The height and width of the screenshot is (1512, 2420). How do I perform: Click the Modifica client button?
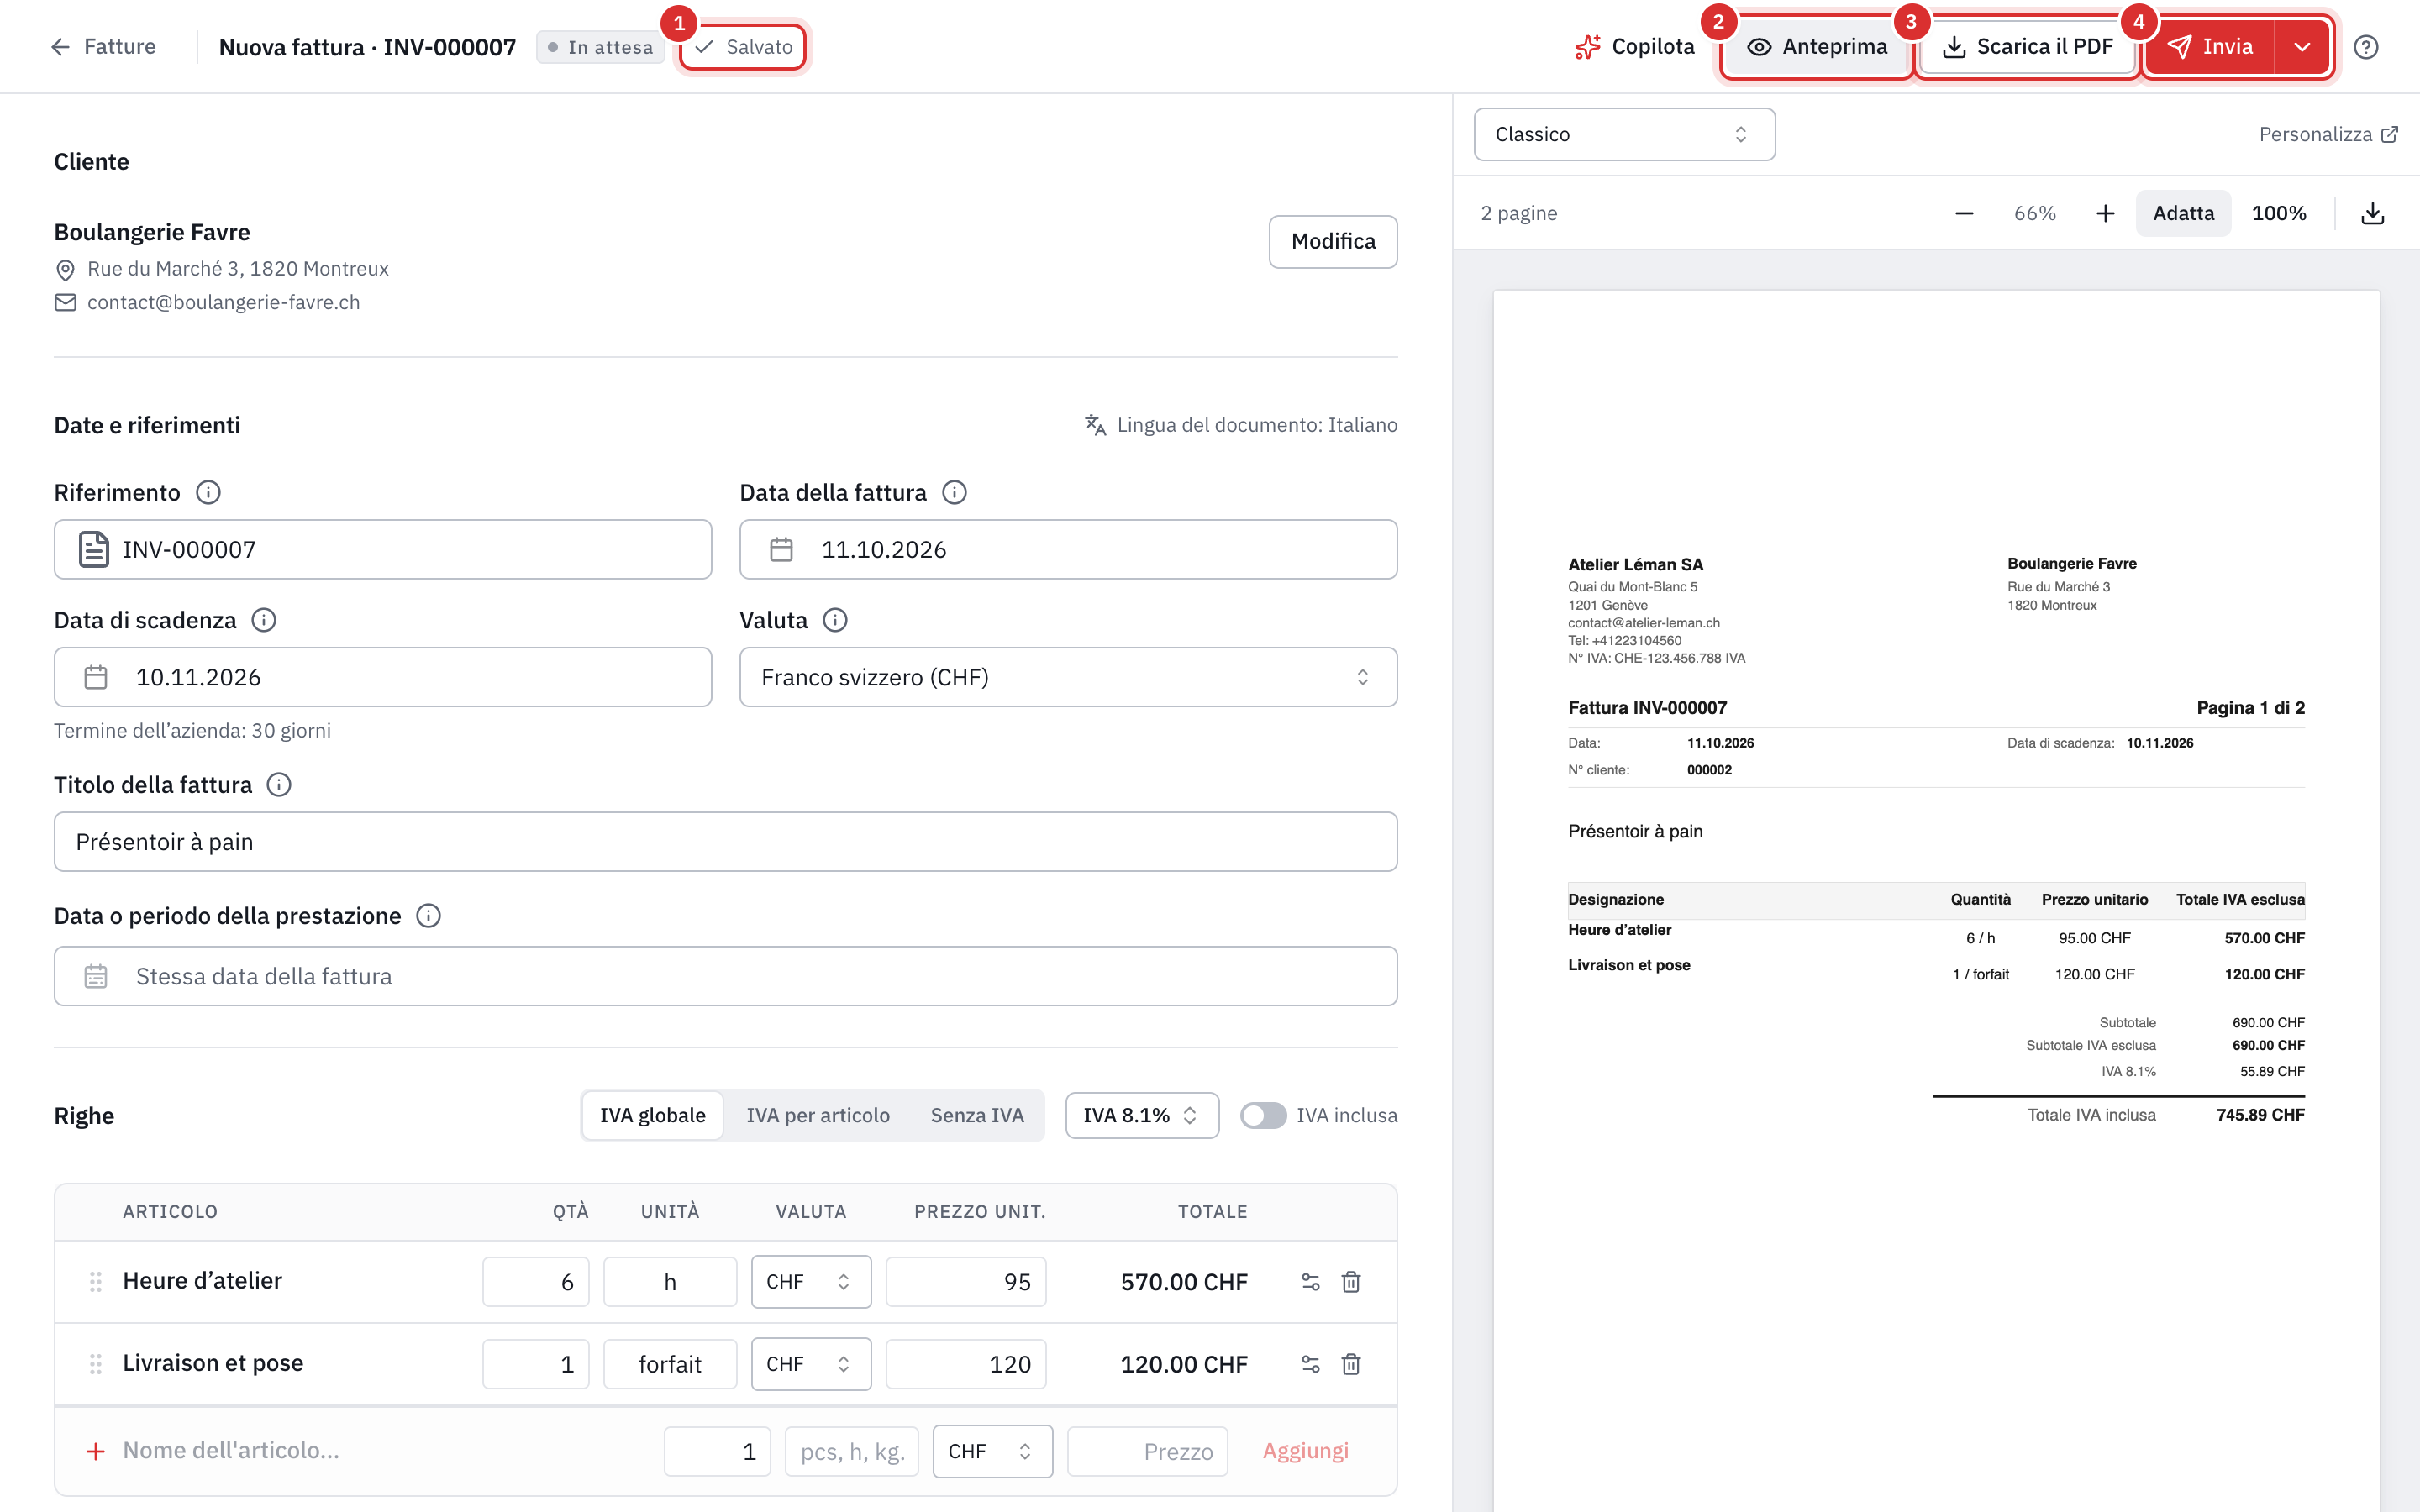[1333, 241]
